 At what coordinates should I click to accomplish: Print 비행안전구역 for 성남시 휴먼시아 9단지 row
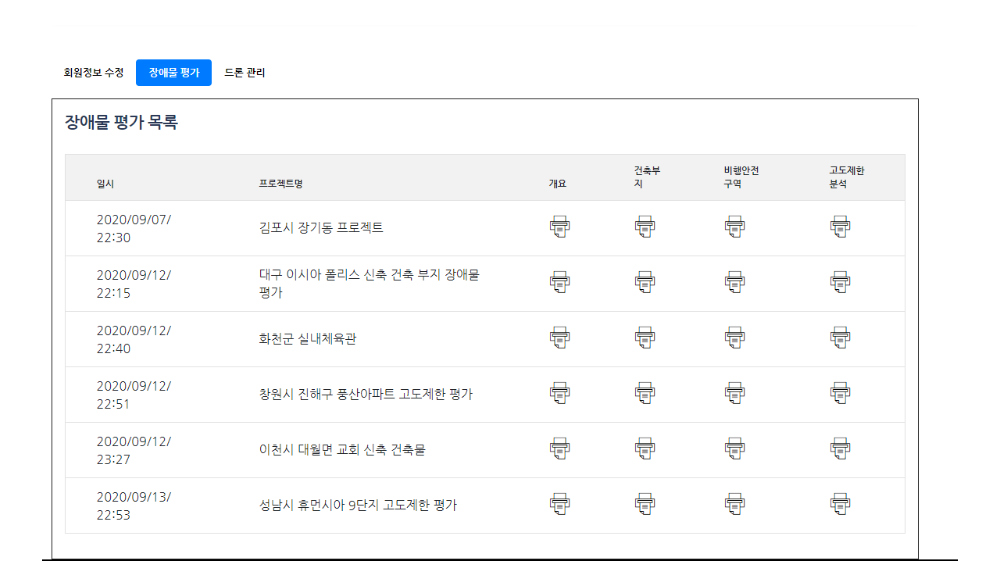click(x=735, y=504)
